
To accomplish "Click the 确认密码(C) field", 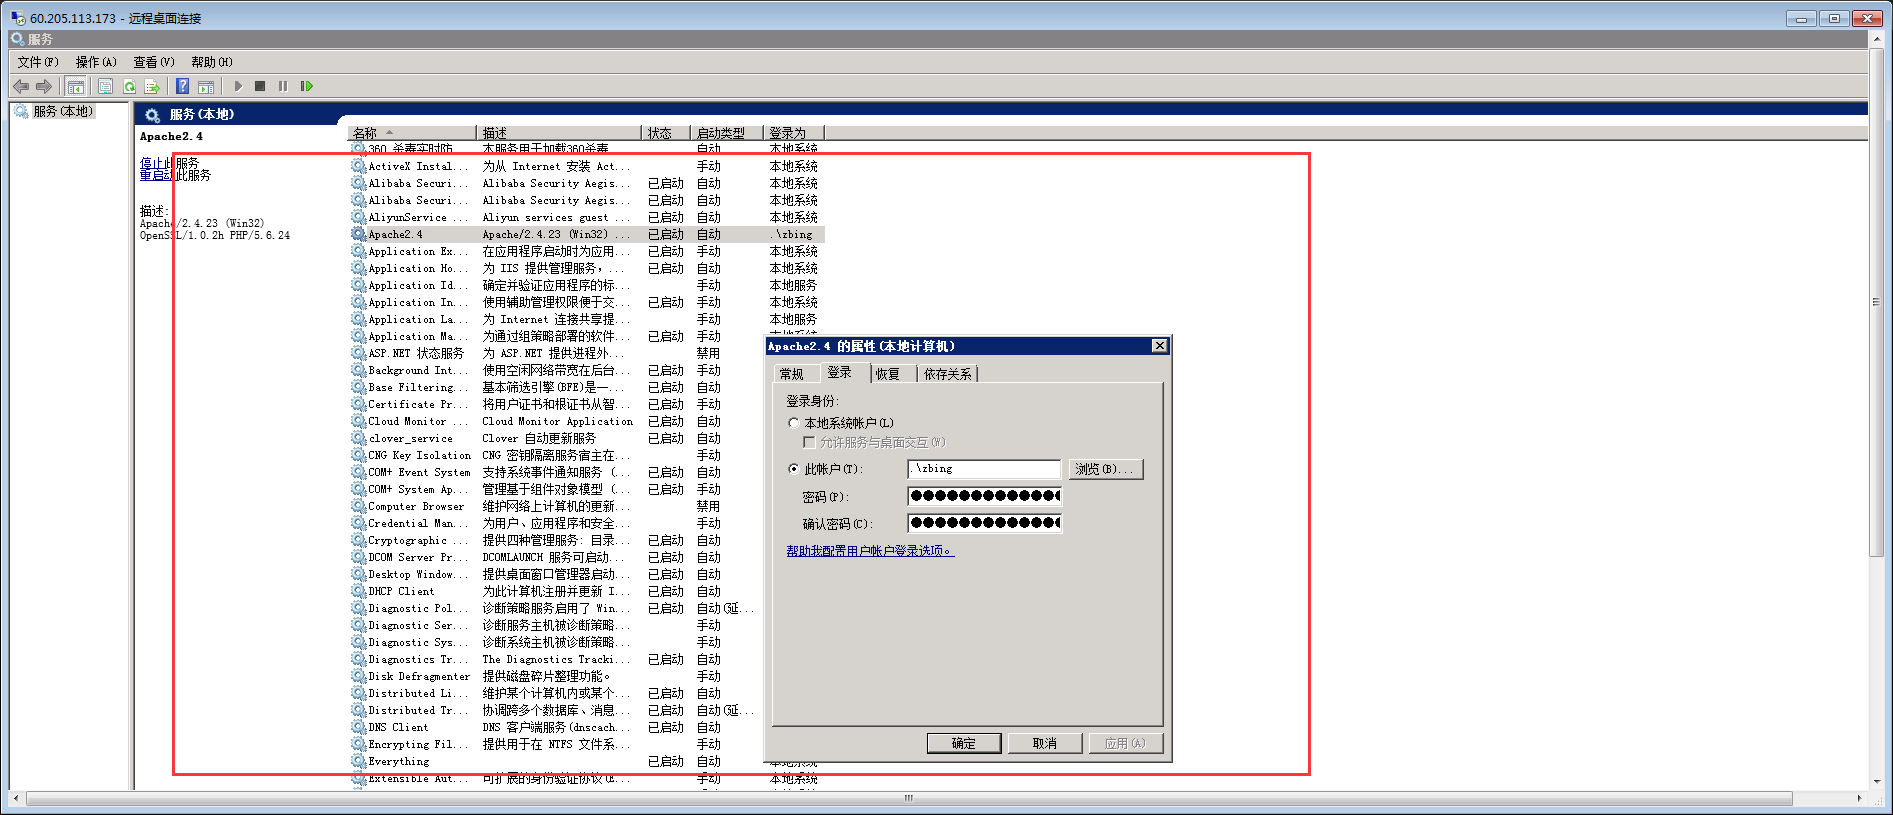I will click(984, 523).
